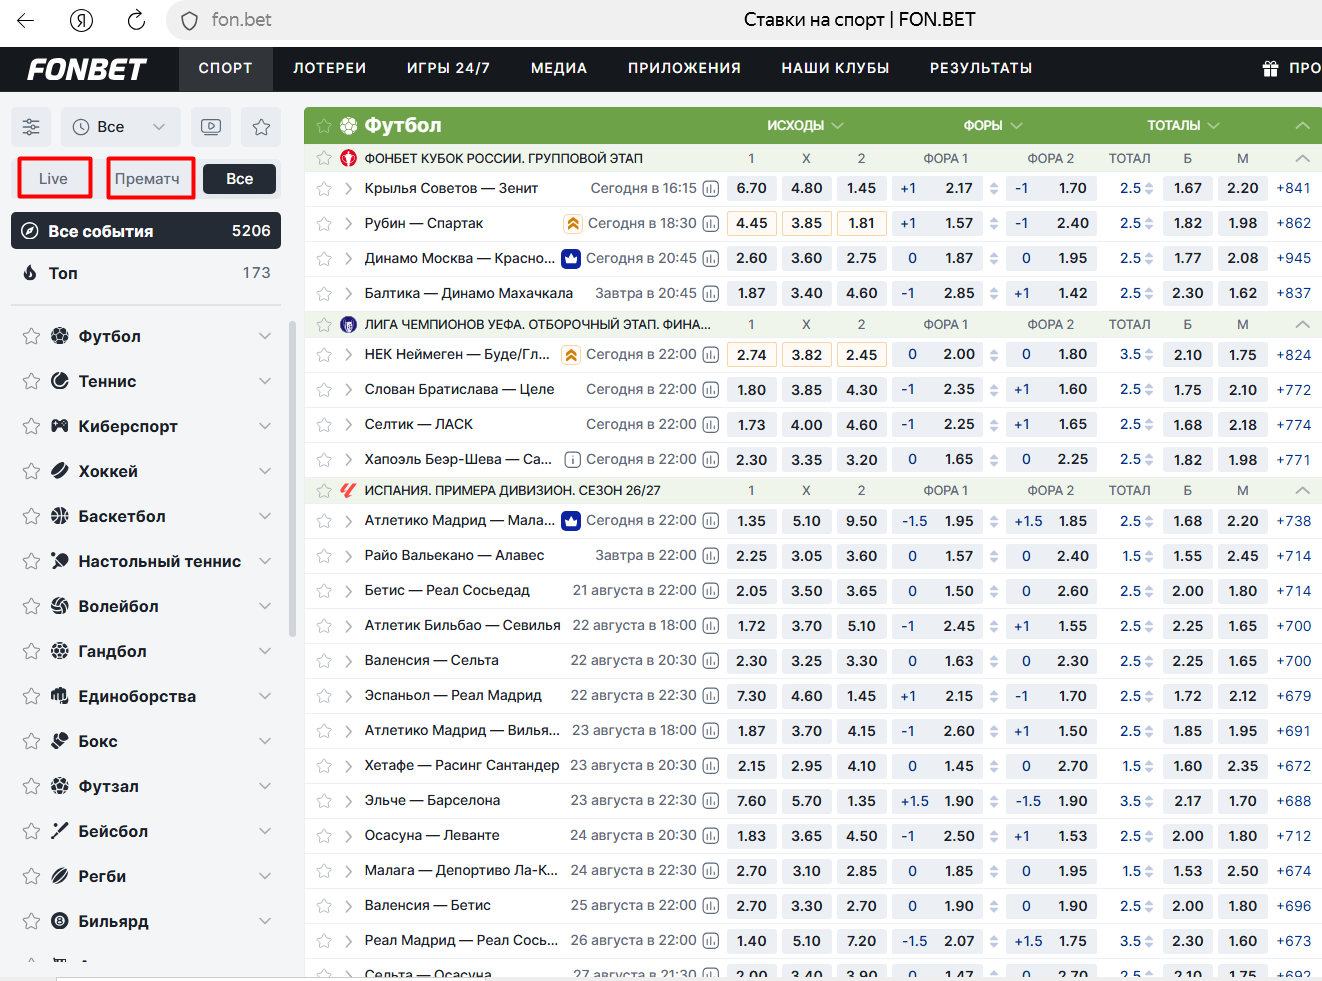The height and width of the screenshot is (981, 1322).
Task: Open the ТОТАЛЫ column dropdown
Action: point(1184,126)
